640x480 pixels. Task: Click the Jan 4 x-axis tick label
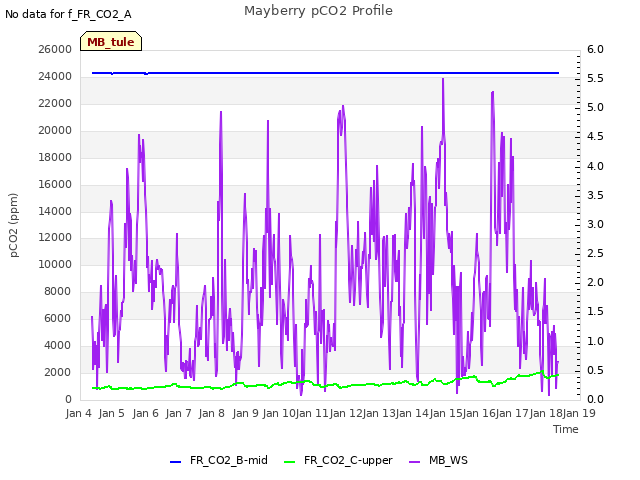(x=78, y=413)
